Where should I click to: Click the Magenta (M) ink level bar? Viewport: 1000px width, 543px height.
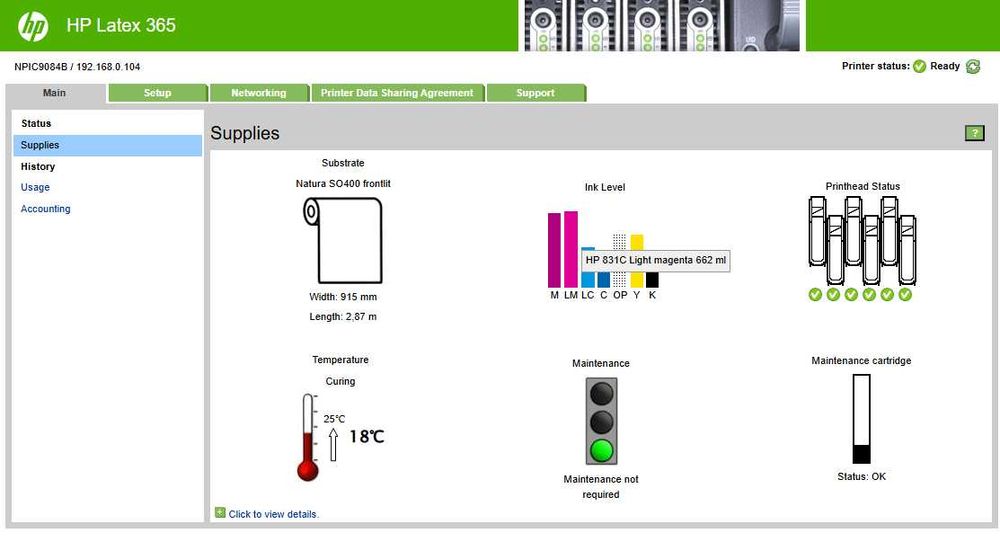coord(554,250)
